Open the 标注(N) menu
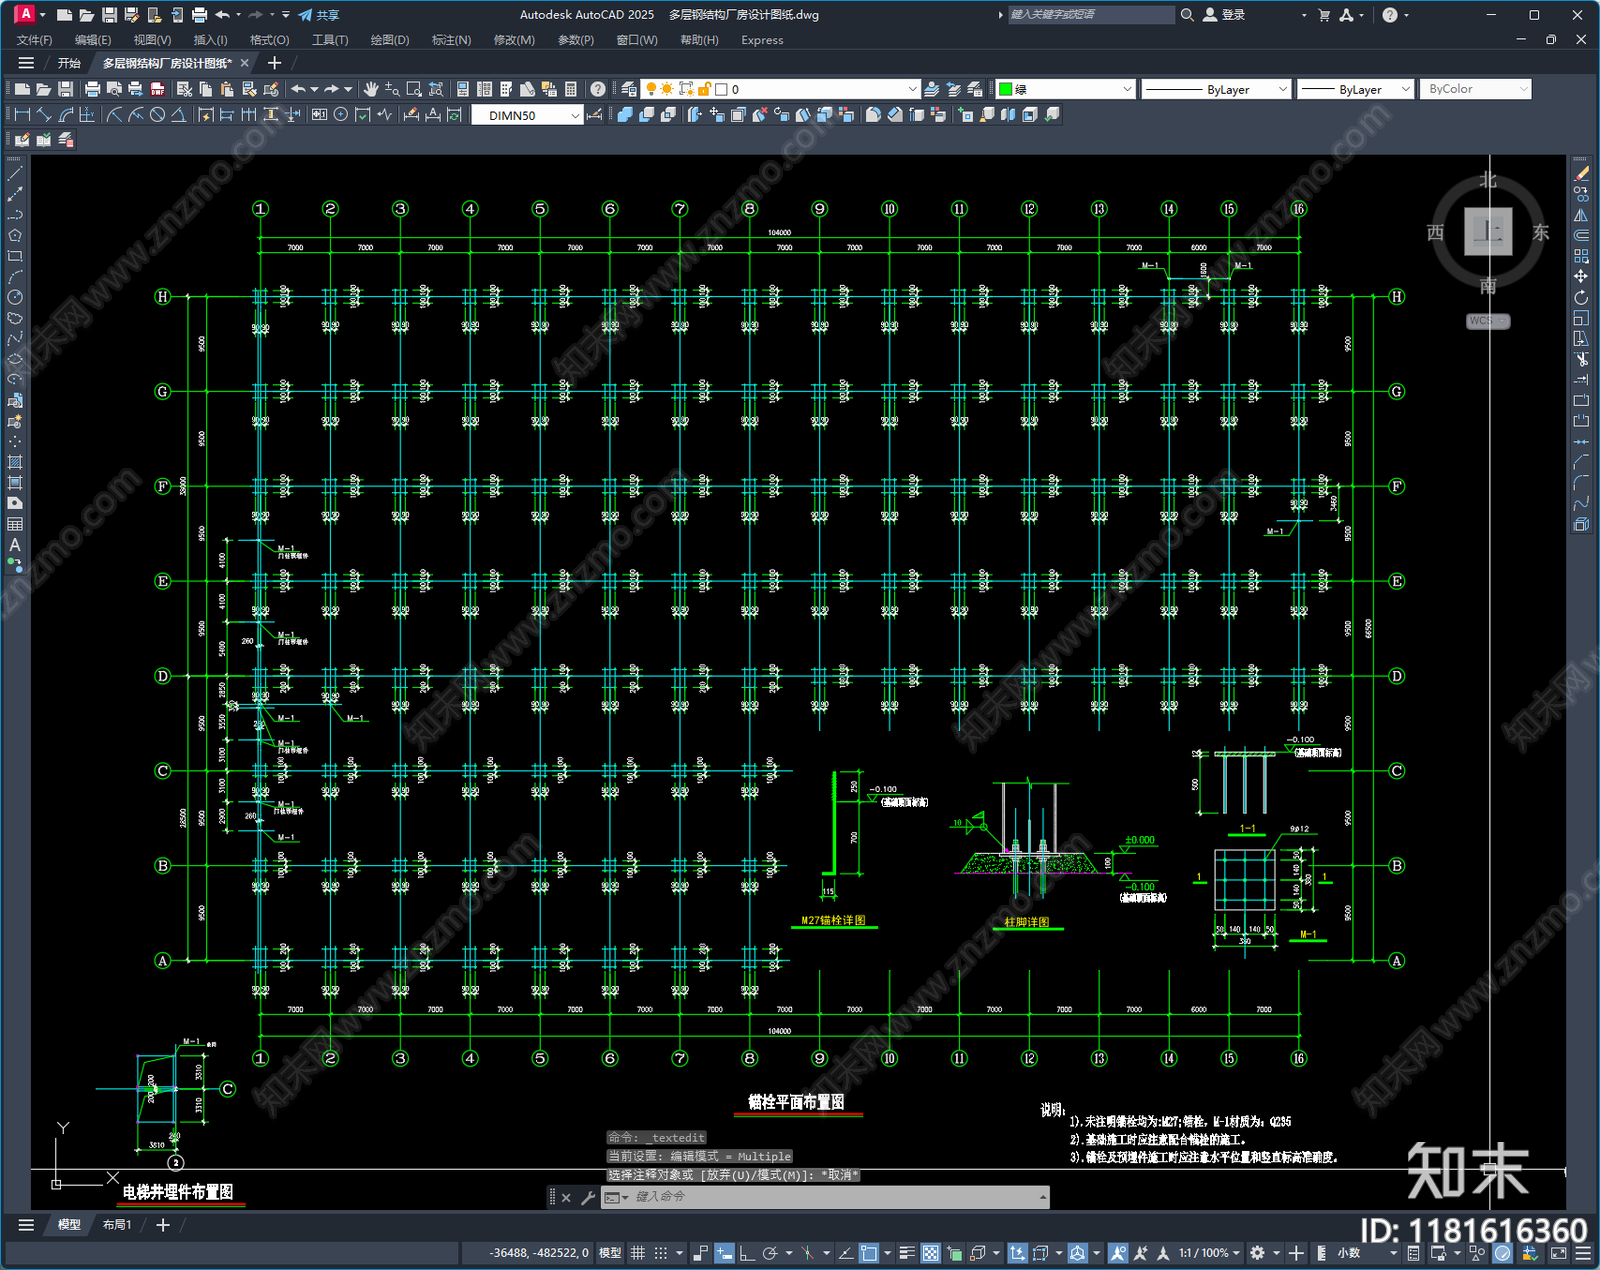This screenshot has height=1270, width=1600. [450, 40]
